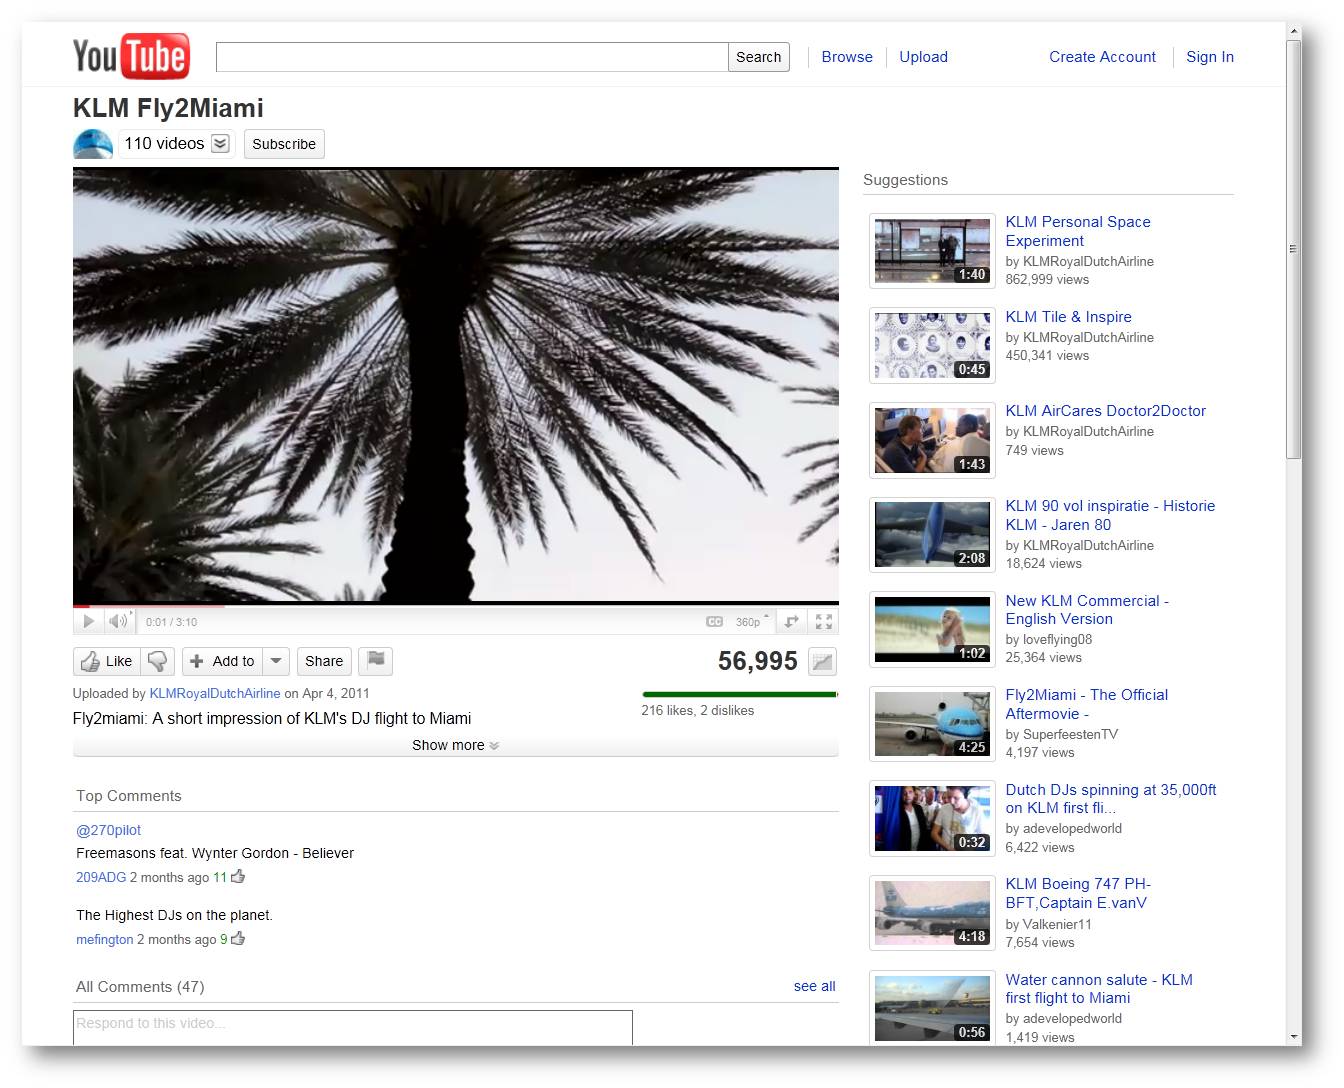Click the Add to button
The height and width of the screenshot is (1088, 1344).
(x=222, y=661)
